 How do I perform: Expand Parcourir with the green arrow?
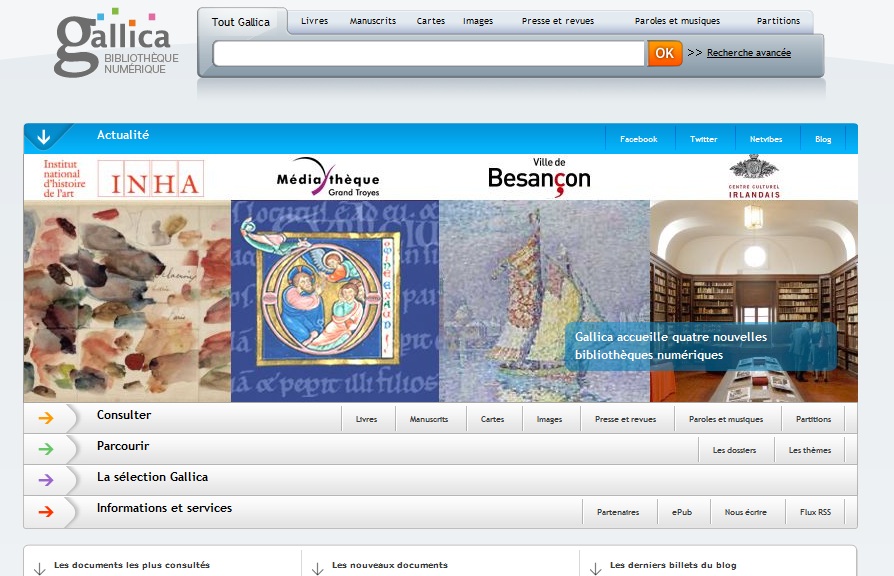click(46, 449)
